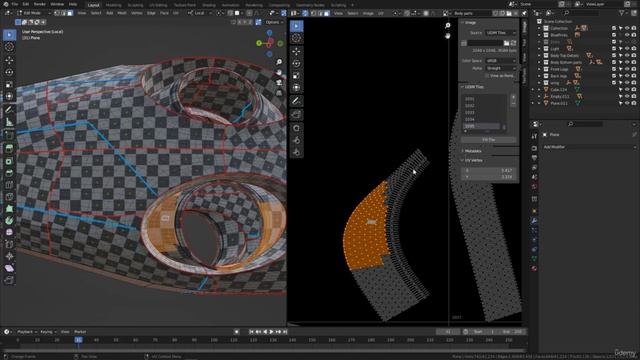Select the Shear tool

9,268
